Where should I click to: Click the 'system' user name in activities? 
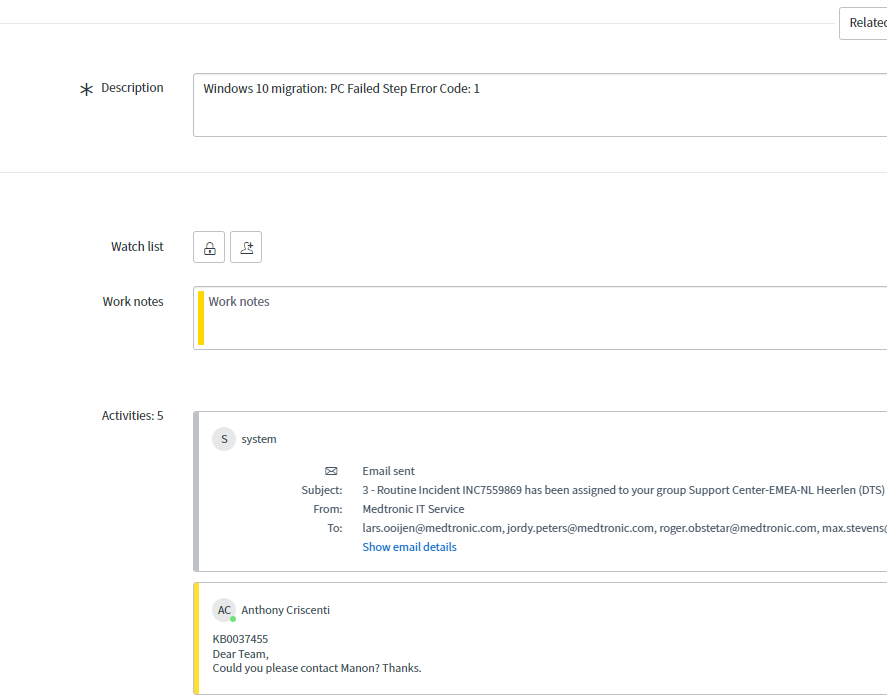click(259, 439)
